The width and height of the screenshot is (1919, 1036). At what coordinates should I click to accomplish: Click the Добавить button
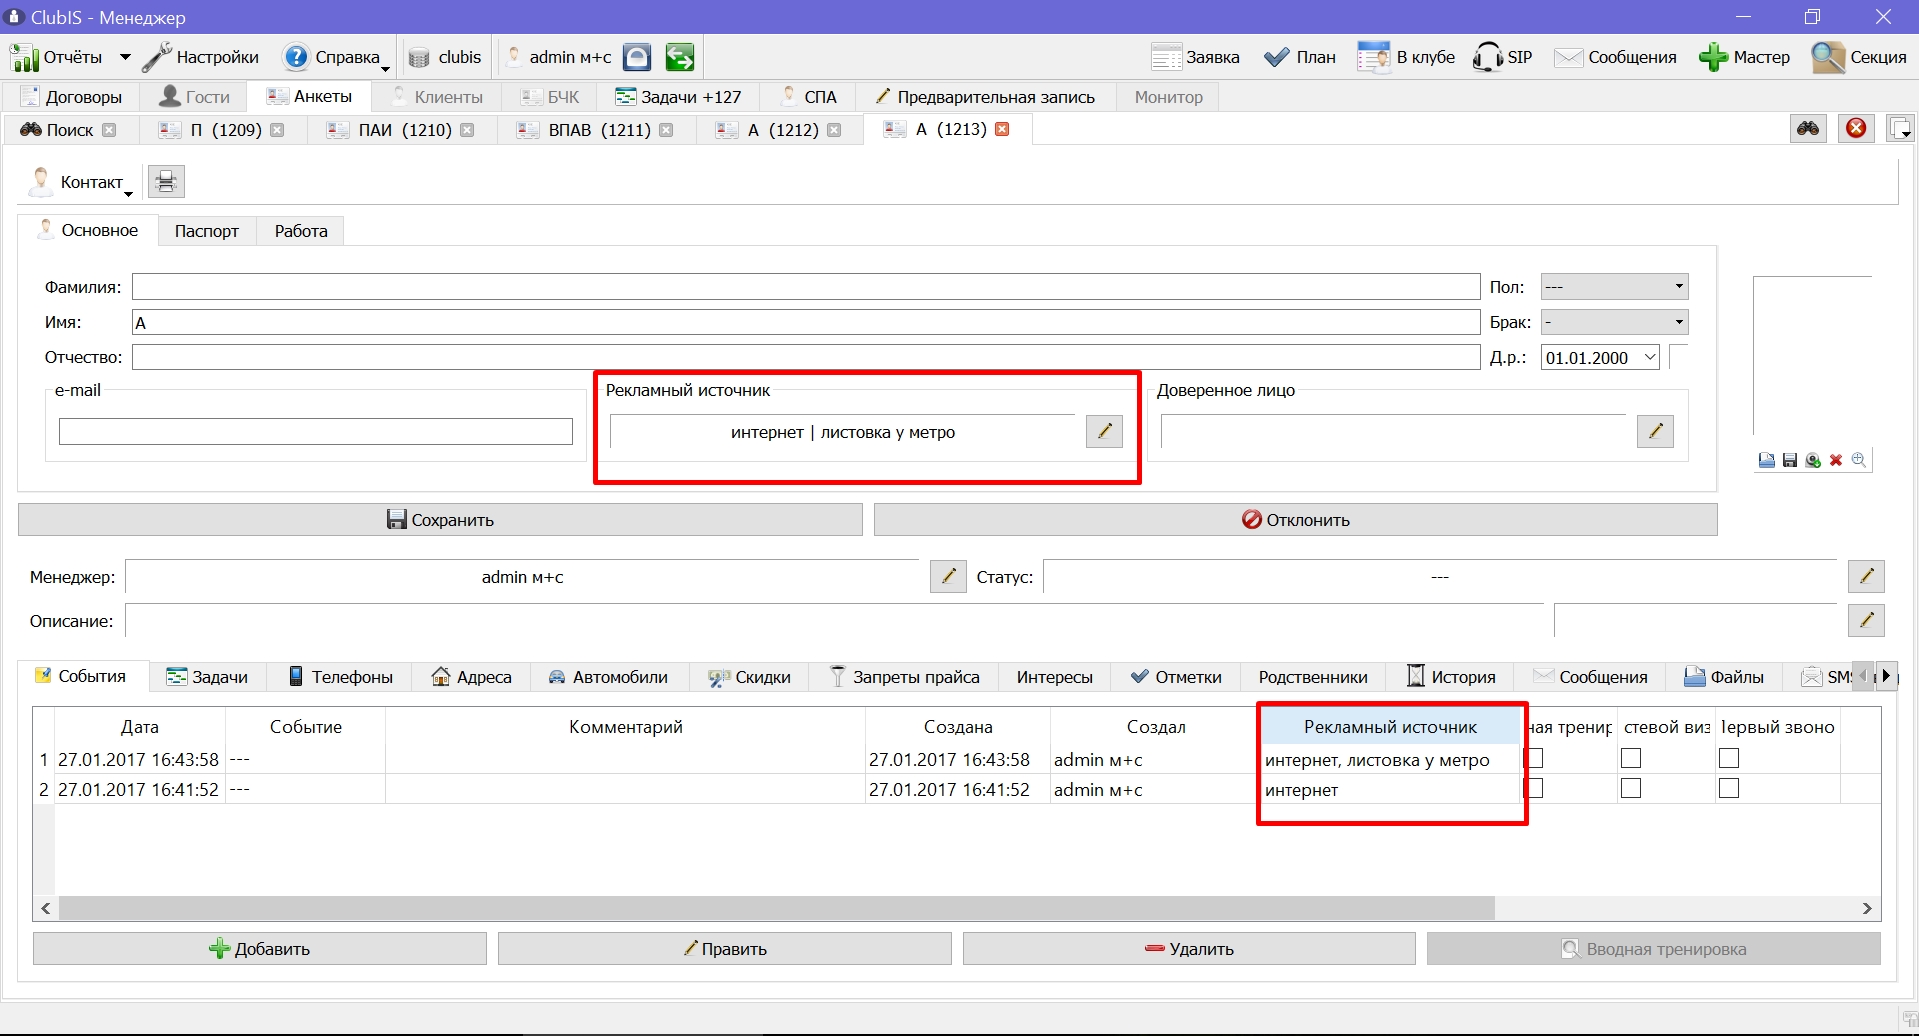click(260, 949)
